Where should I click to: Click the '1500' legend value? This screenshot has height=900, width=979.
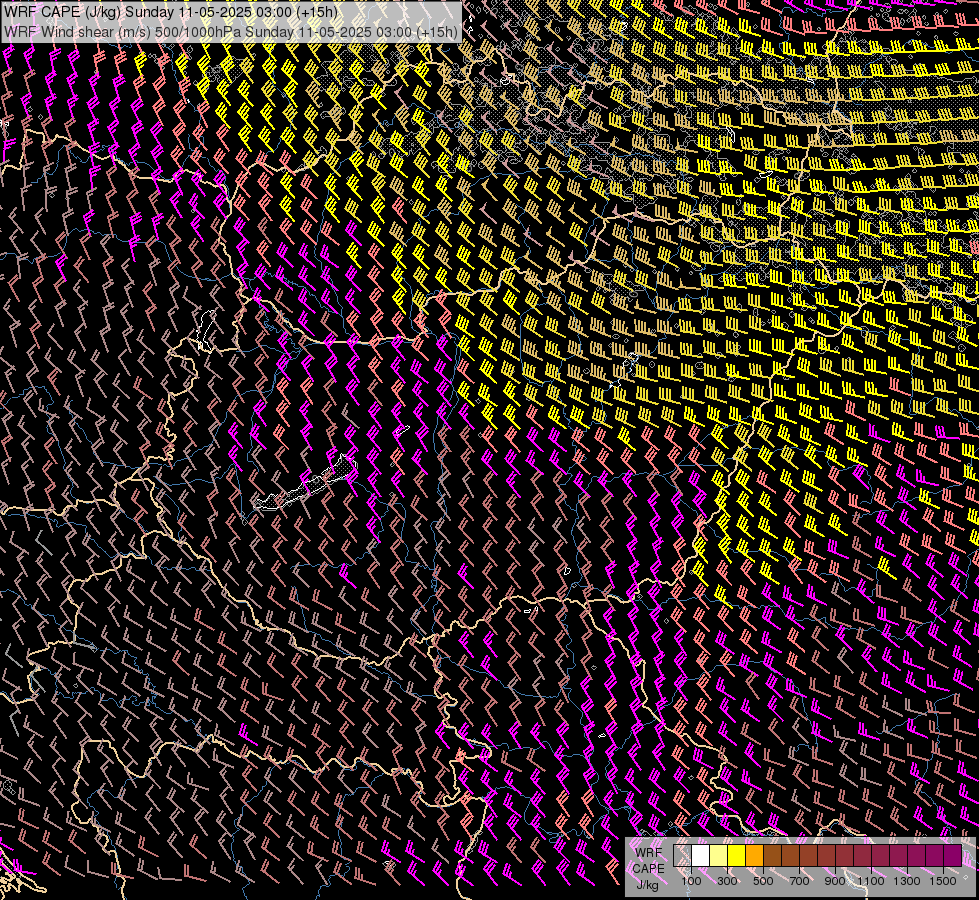point(943,881)
